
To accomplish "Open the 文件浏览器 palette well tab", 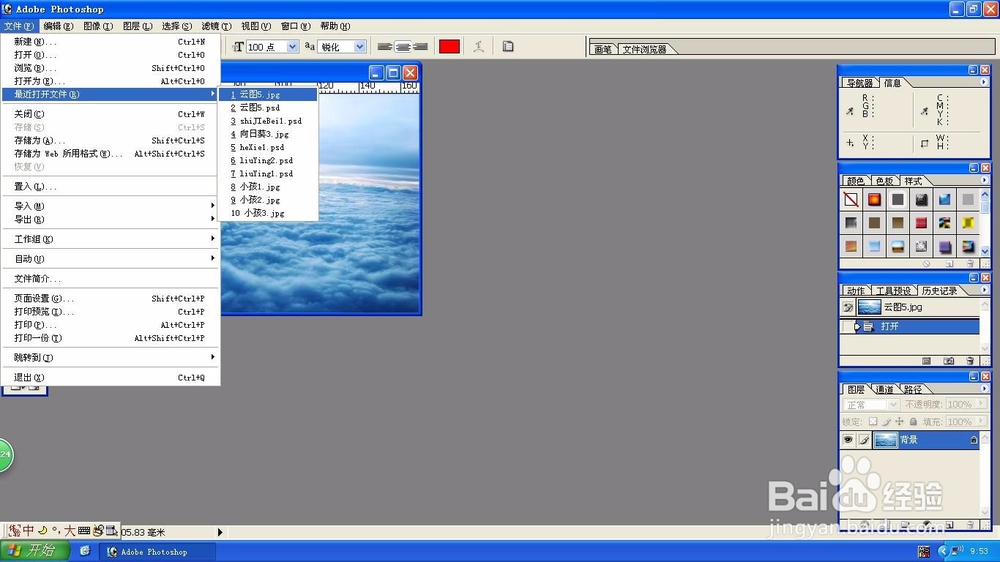I will tap(644, 49).
